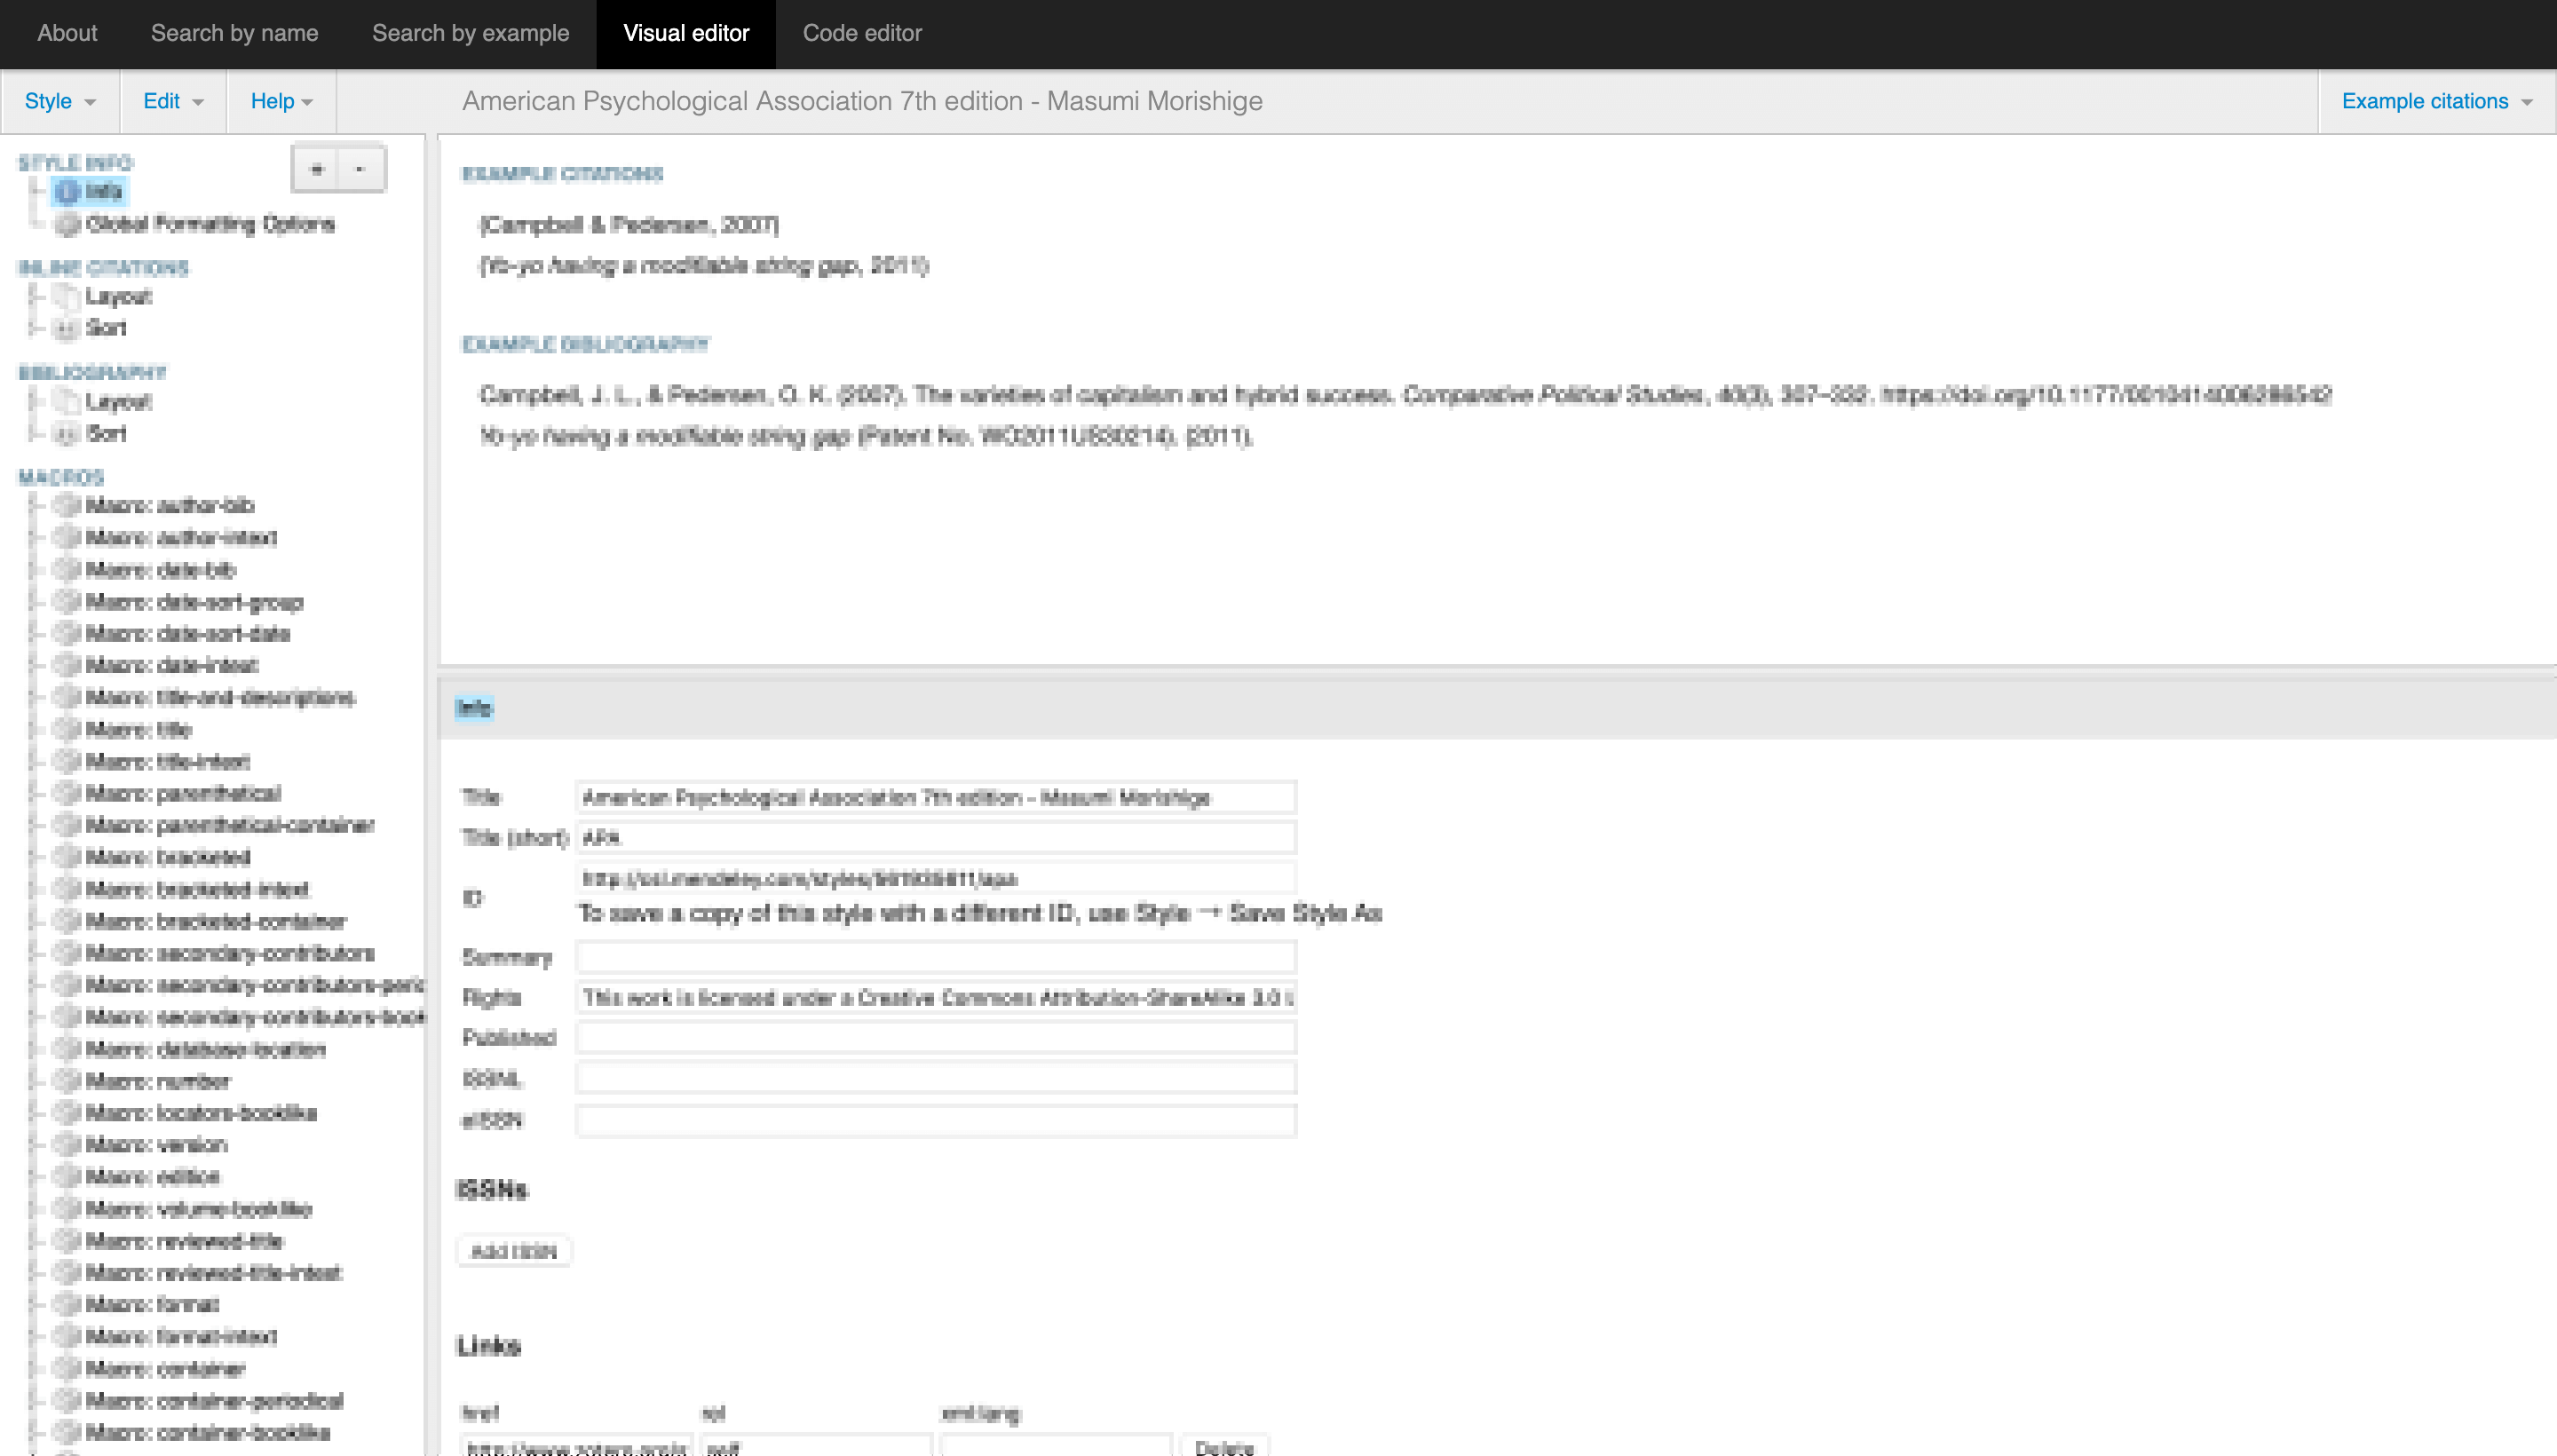The image size is (2557, 1456).
Task: Click the Add ISSN button
Action: [513, 1252]
